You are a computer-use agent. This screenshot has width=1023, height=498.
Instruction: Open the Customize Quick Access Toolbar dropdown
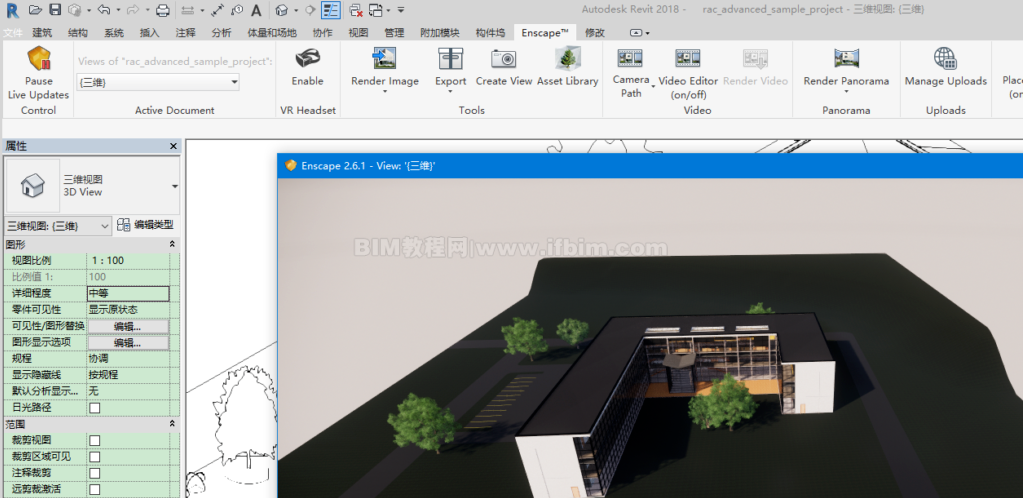click(401, 10)
